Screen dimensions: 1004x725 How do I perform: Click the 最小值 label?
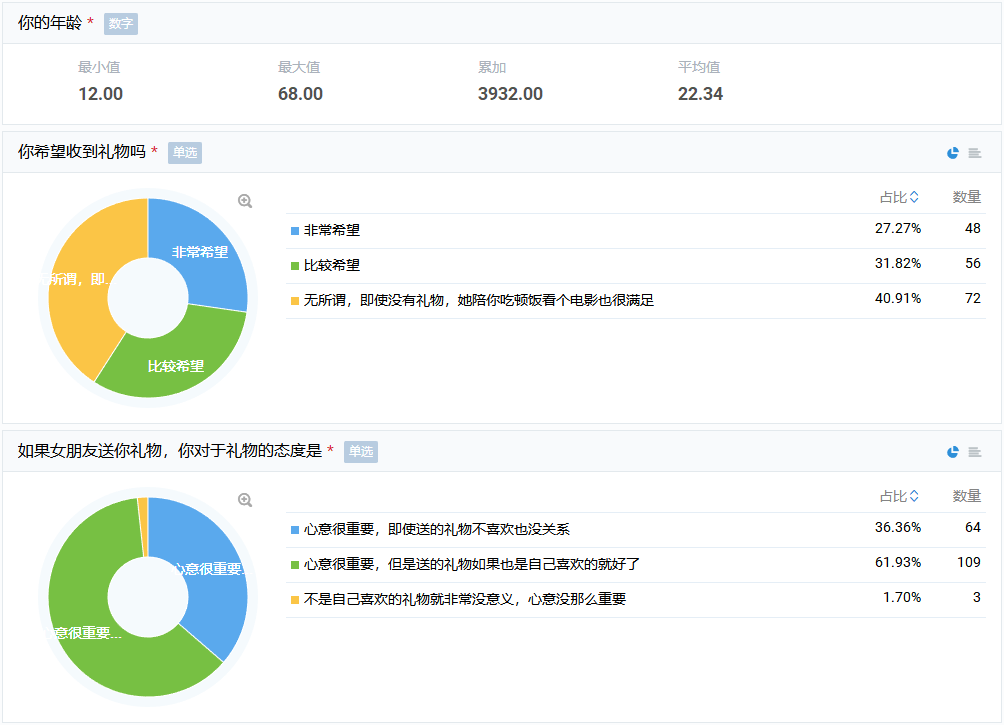[99, 67]
